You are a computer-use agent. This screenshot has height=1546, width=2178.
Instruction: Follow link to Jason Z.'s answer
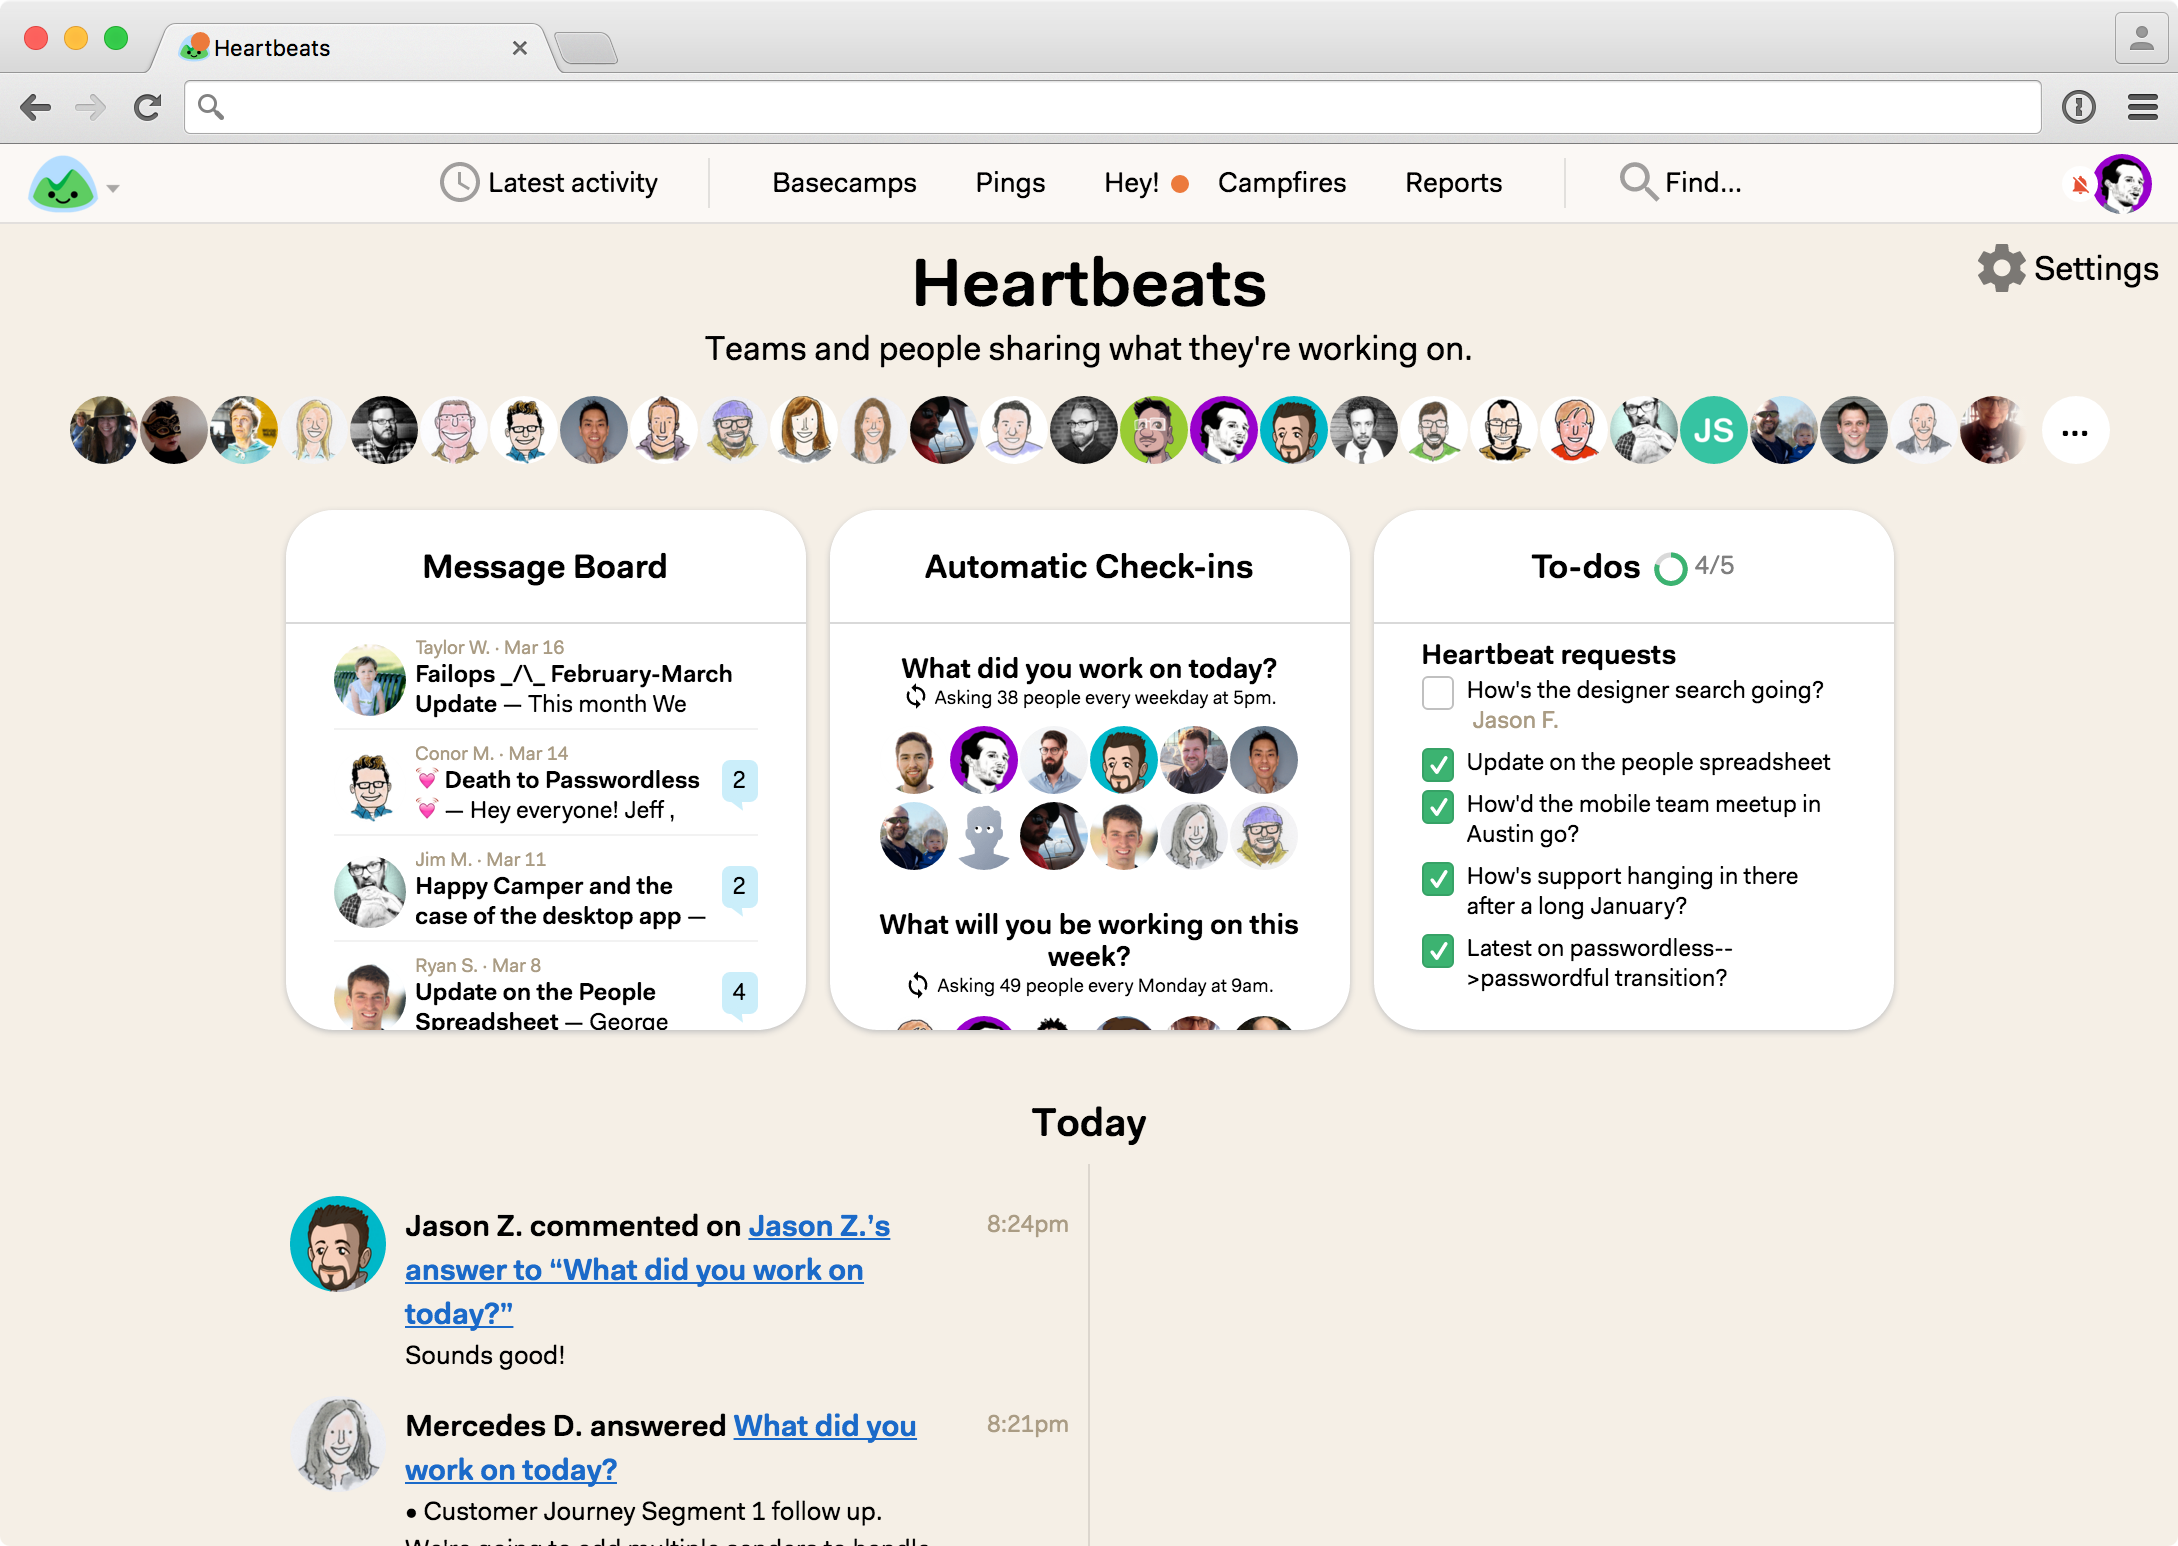(647, 1269)
